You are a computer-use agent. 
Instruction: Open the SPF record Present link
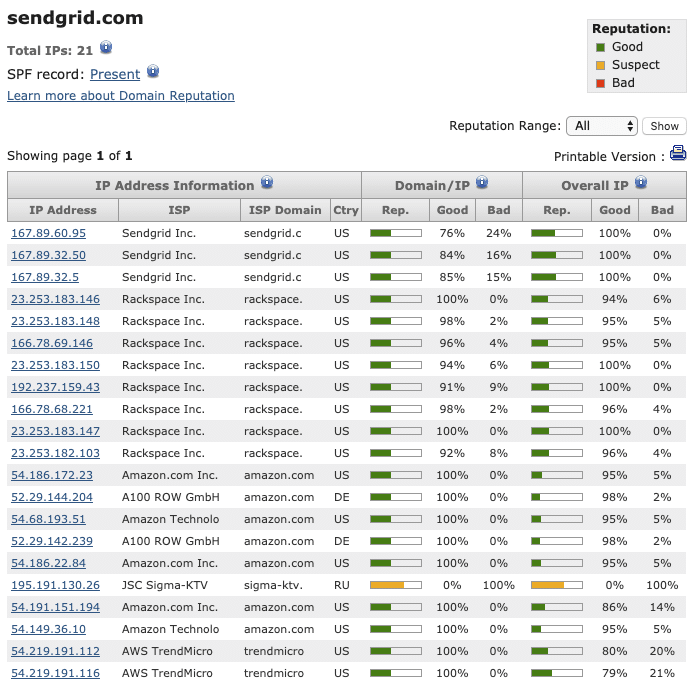(x=115, y=74)
